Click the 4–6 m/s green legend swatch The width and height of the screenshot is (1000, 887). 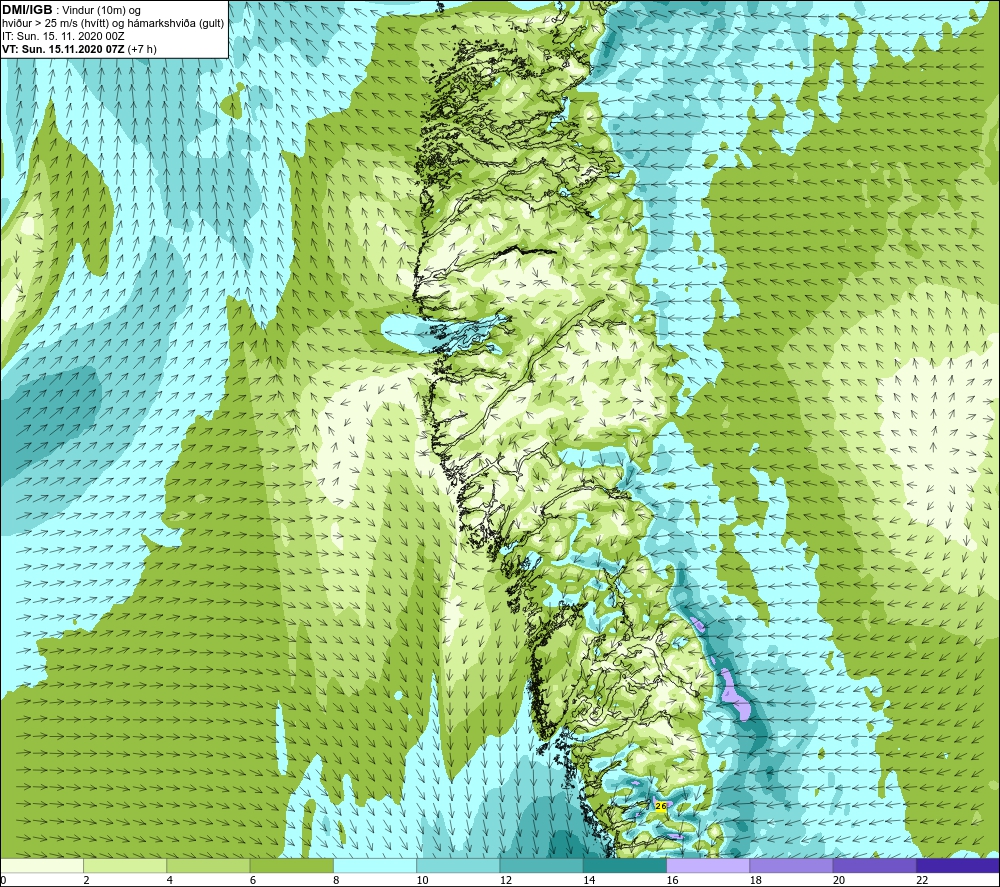pos(209,865)
